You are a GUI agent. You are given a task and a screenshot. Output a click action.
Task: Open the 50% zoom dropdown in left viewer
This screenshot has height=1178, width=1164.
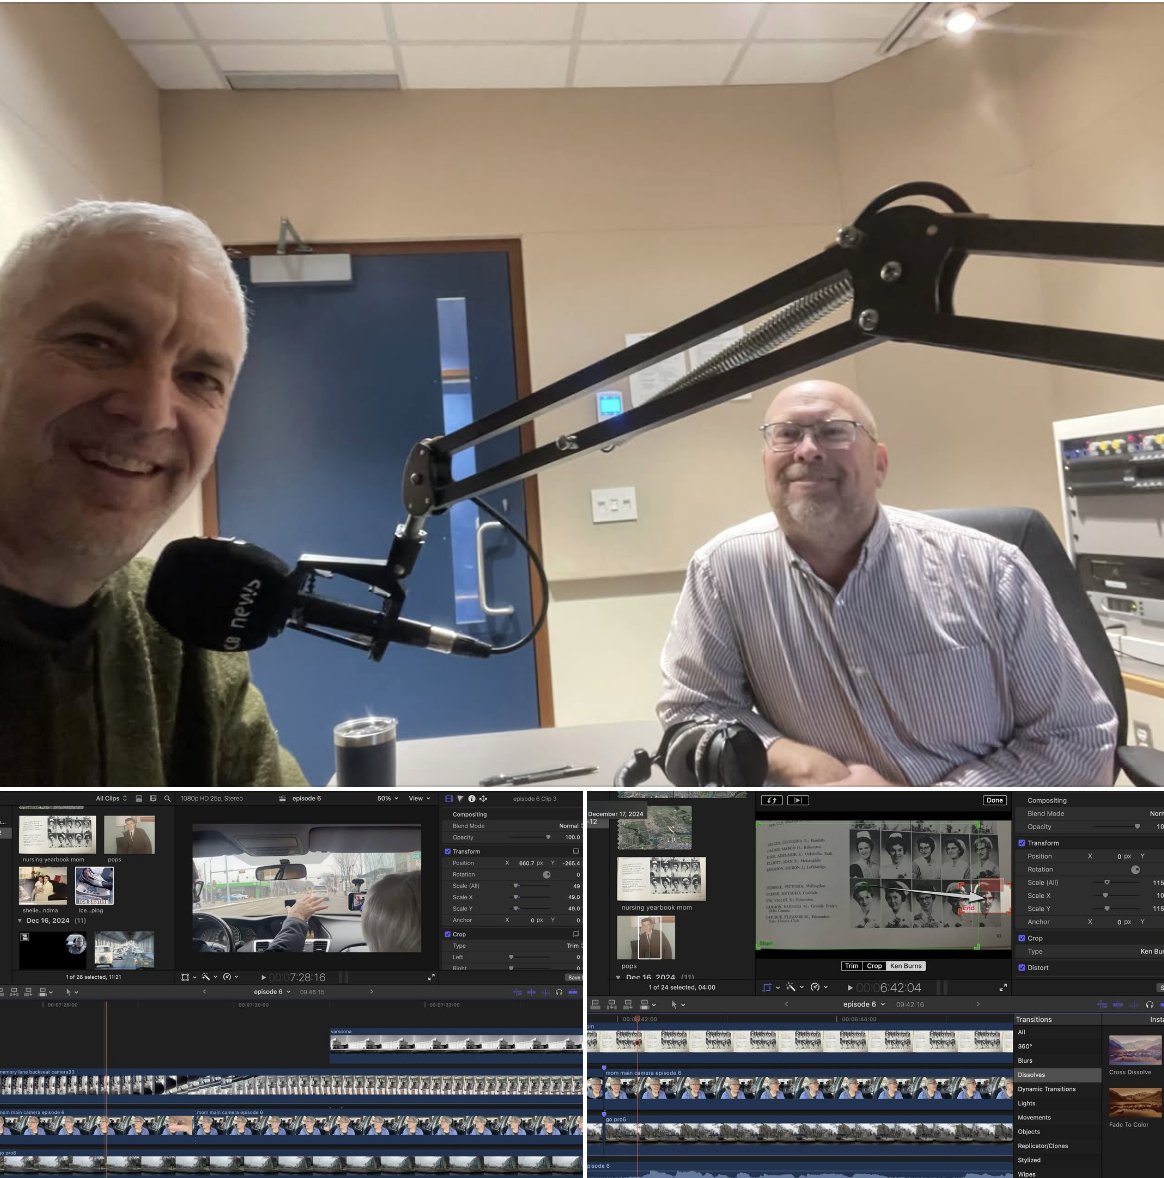pos(387,799)
